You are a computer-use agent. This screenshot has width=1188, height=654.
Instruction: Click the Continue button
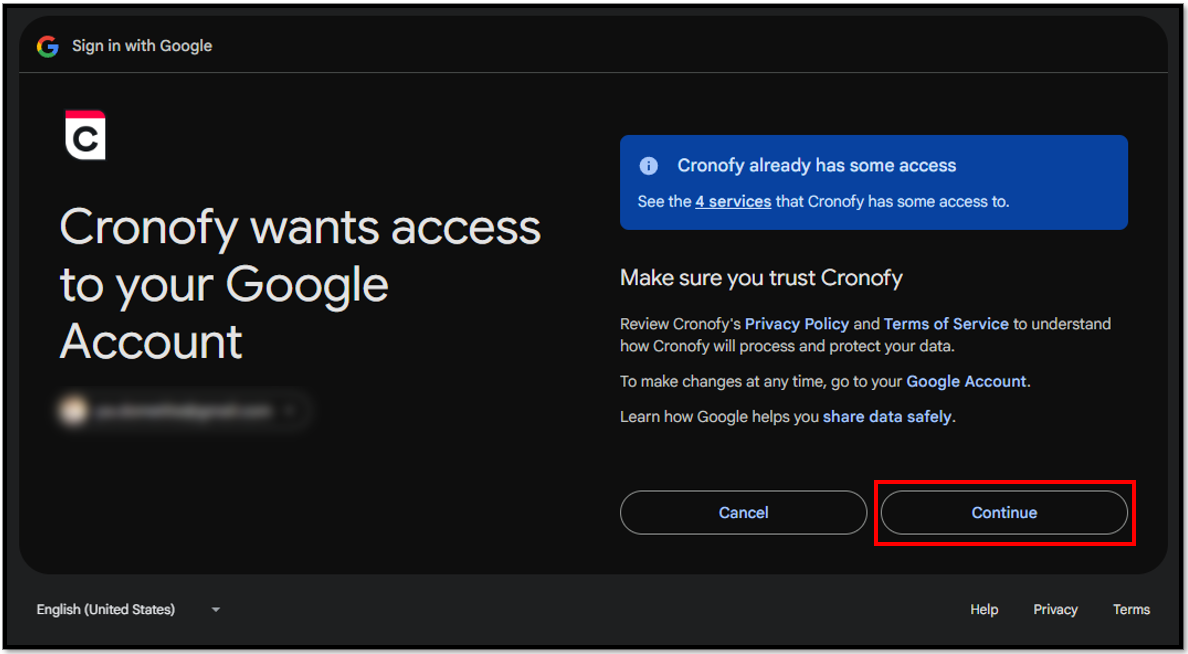[x=1004, y=513]
